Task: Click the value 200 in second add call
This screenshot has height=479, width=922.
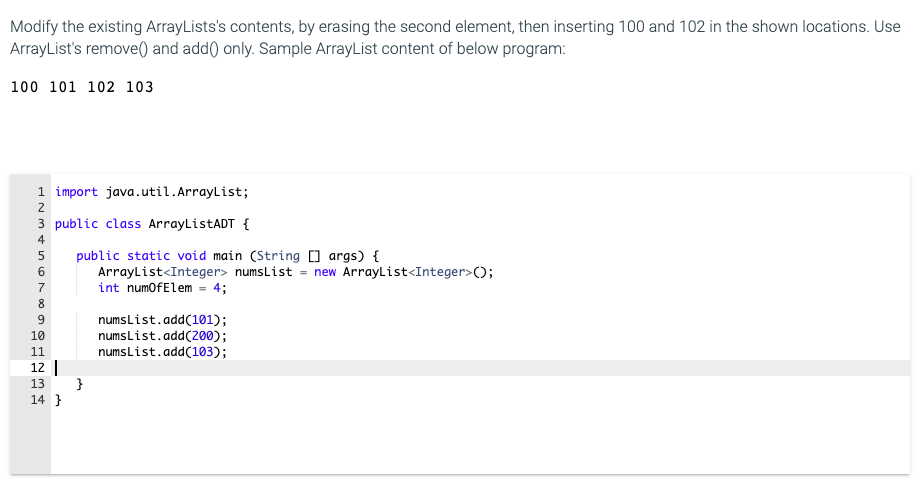Action: click(x=202, y=336)
